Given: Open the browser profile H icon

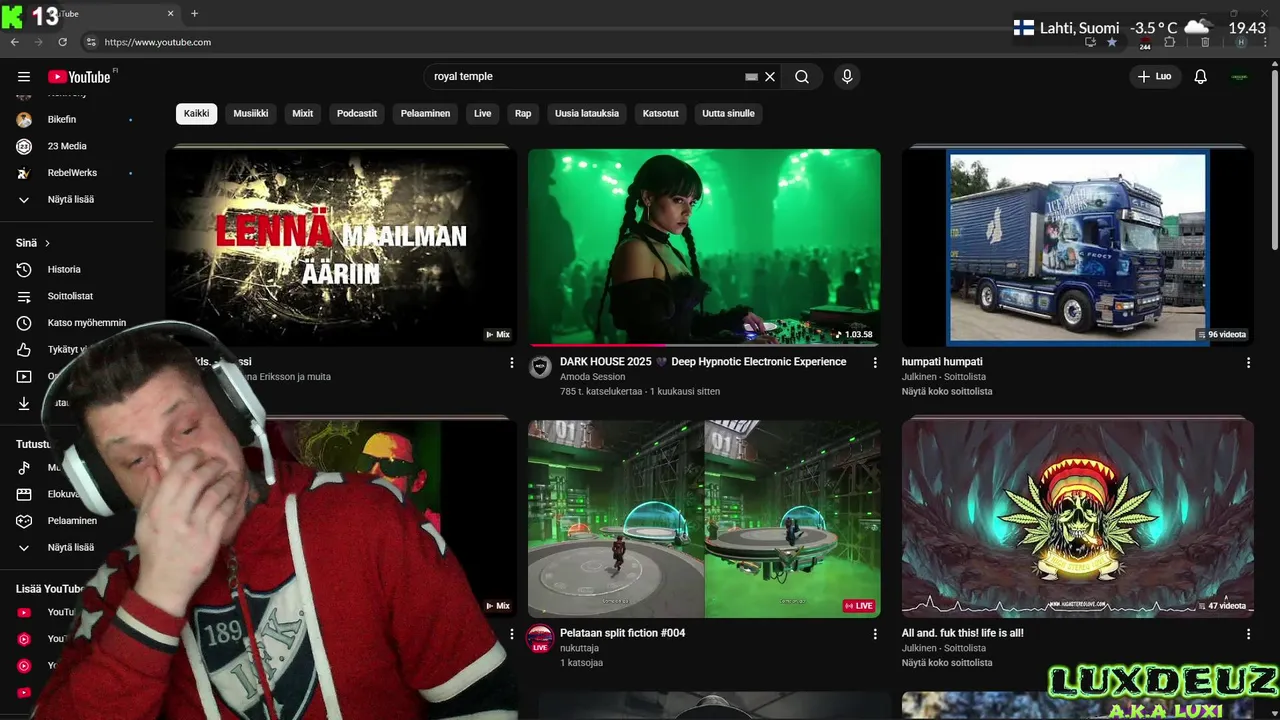Looking at the screenshot, I should (1241, 42).
